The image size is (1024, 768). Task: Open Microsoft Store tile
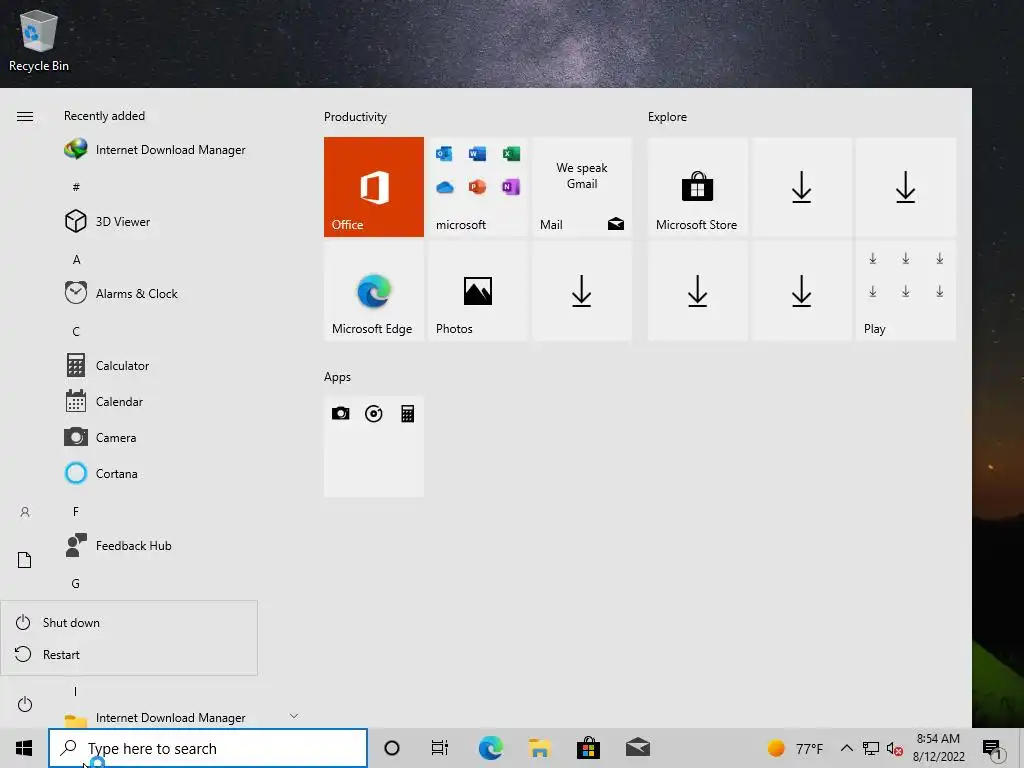click(x=697, y=187)
